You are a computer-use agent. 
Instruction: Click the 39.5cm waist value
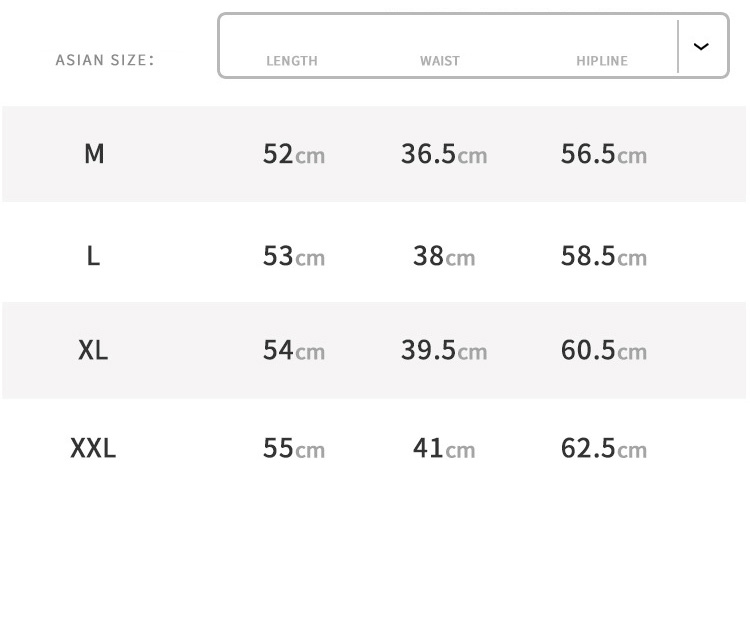[444, 350]
